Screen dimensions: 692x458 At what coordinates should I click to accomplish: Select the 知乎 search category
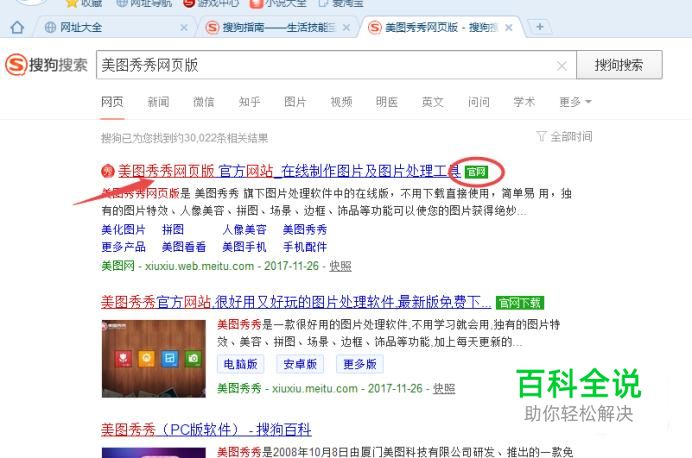coord(249,102)
